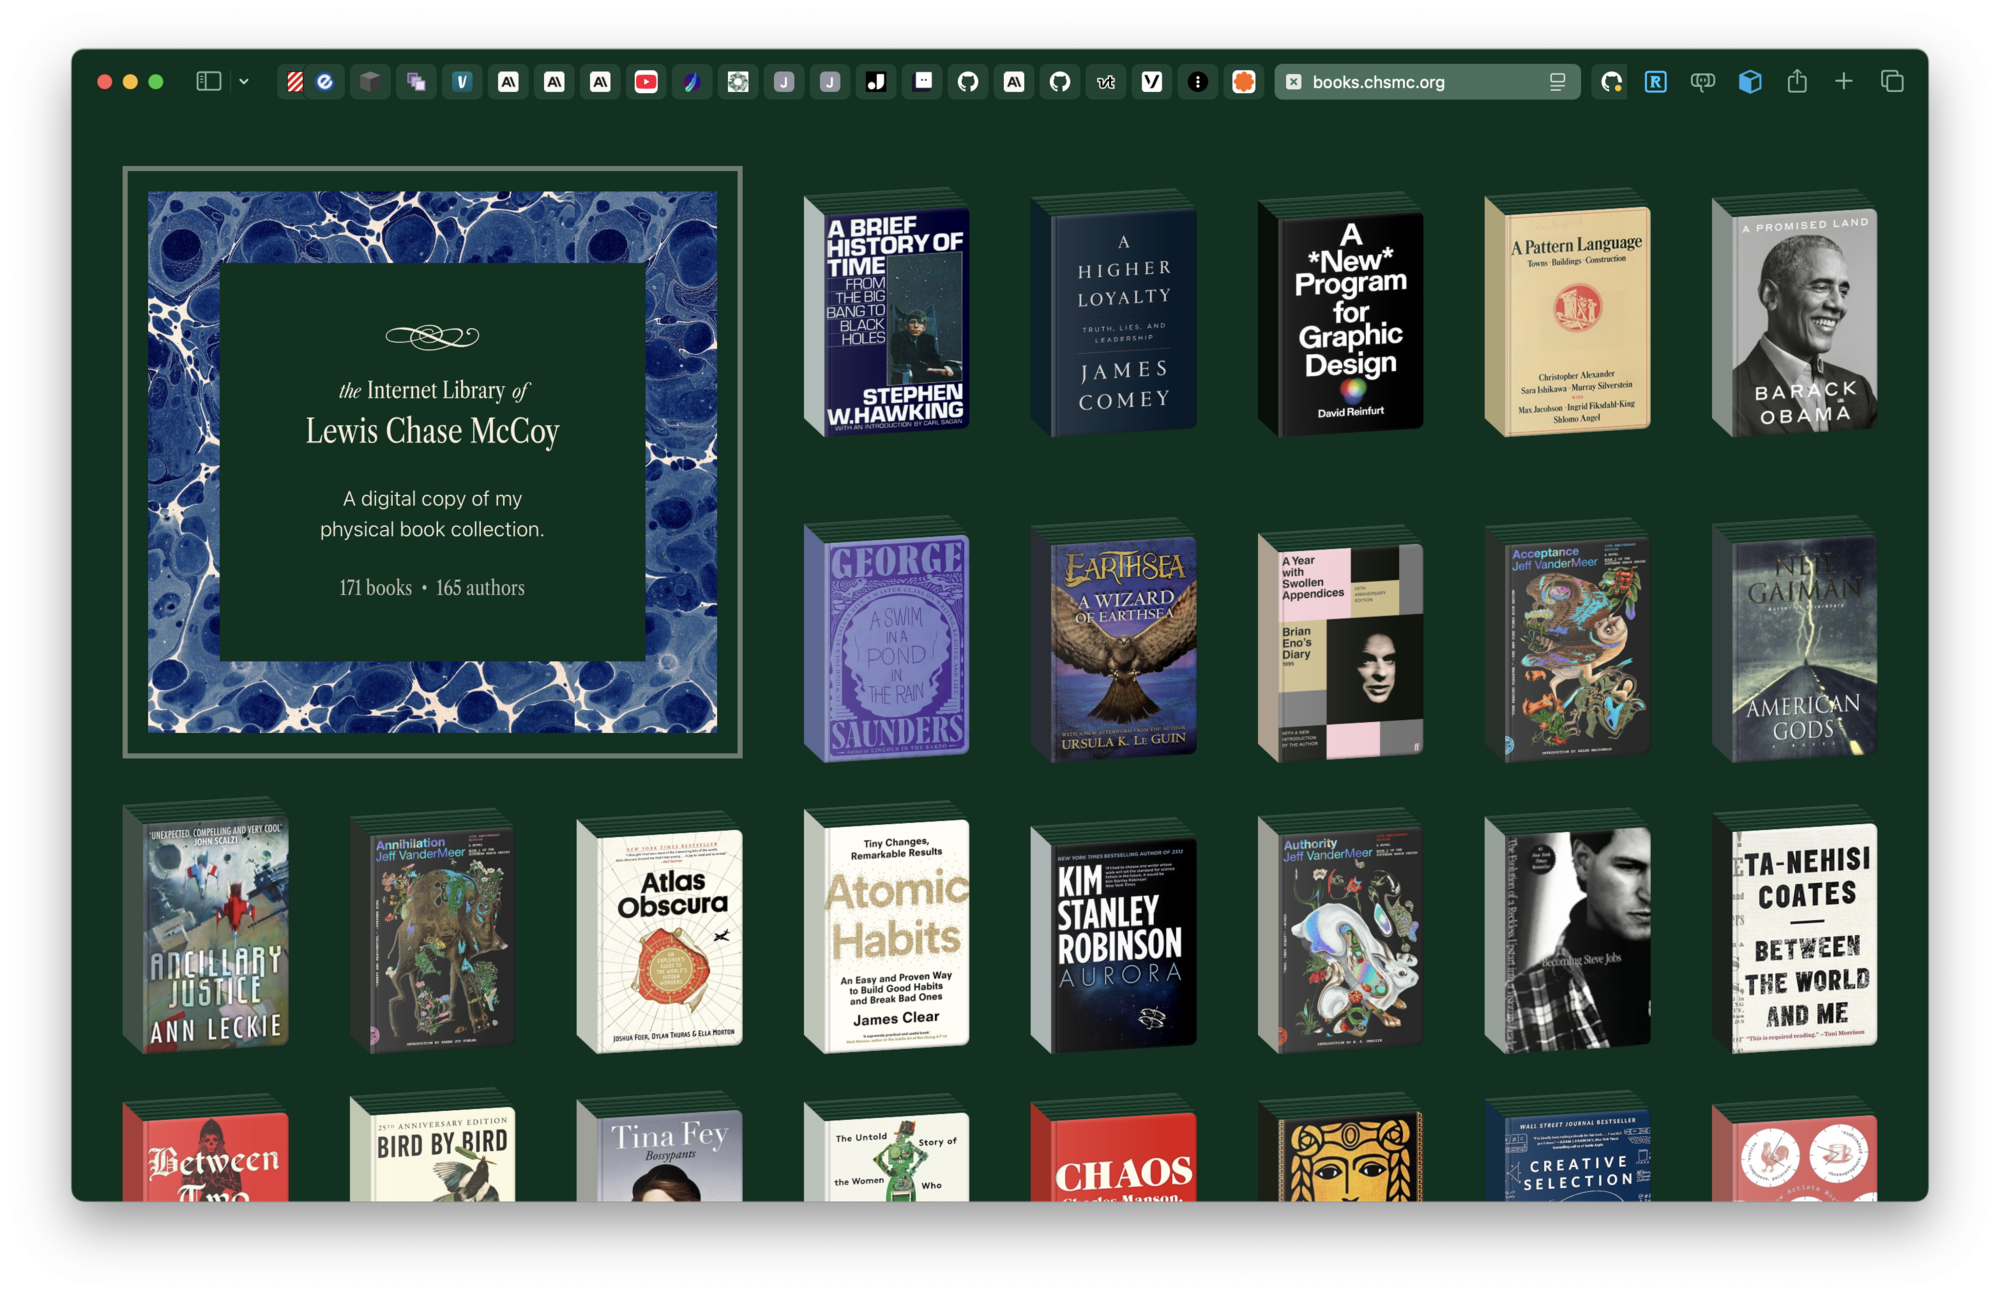Click the Lewis Chase McCoy title
This screenshot has height=1296, width=2000.
(x=432, y=431)
